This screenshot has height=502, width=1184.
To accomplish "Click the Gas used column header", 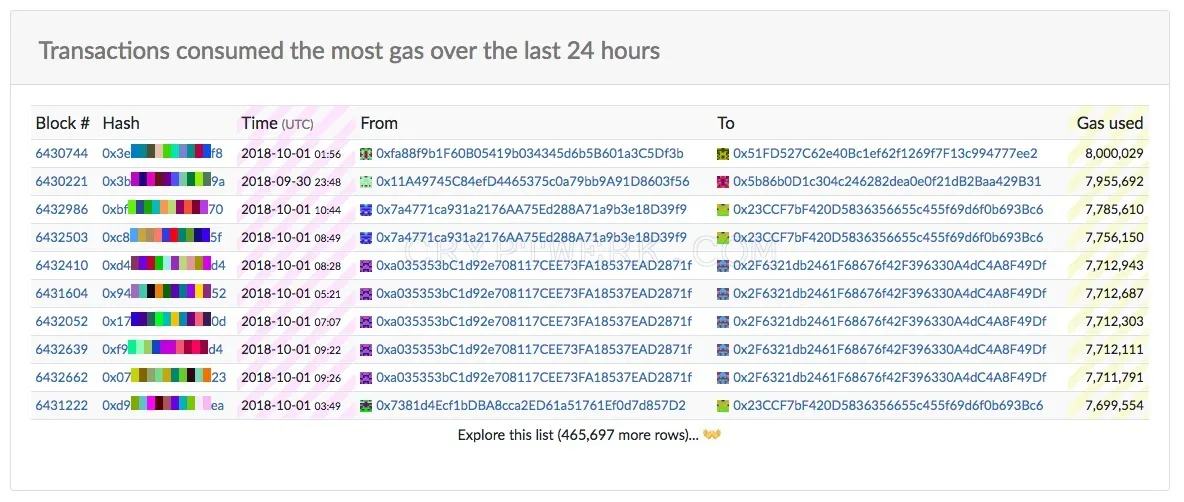I will point(1110,123).
